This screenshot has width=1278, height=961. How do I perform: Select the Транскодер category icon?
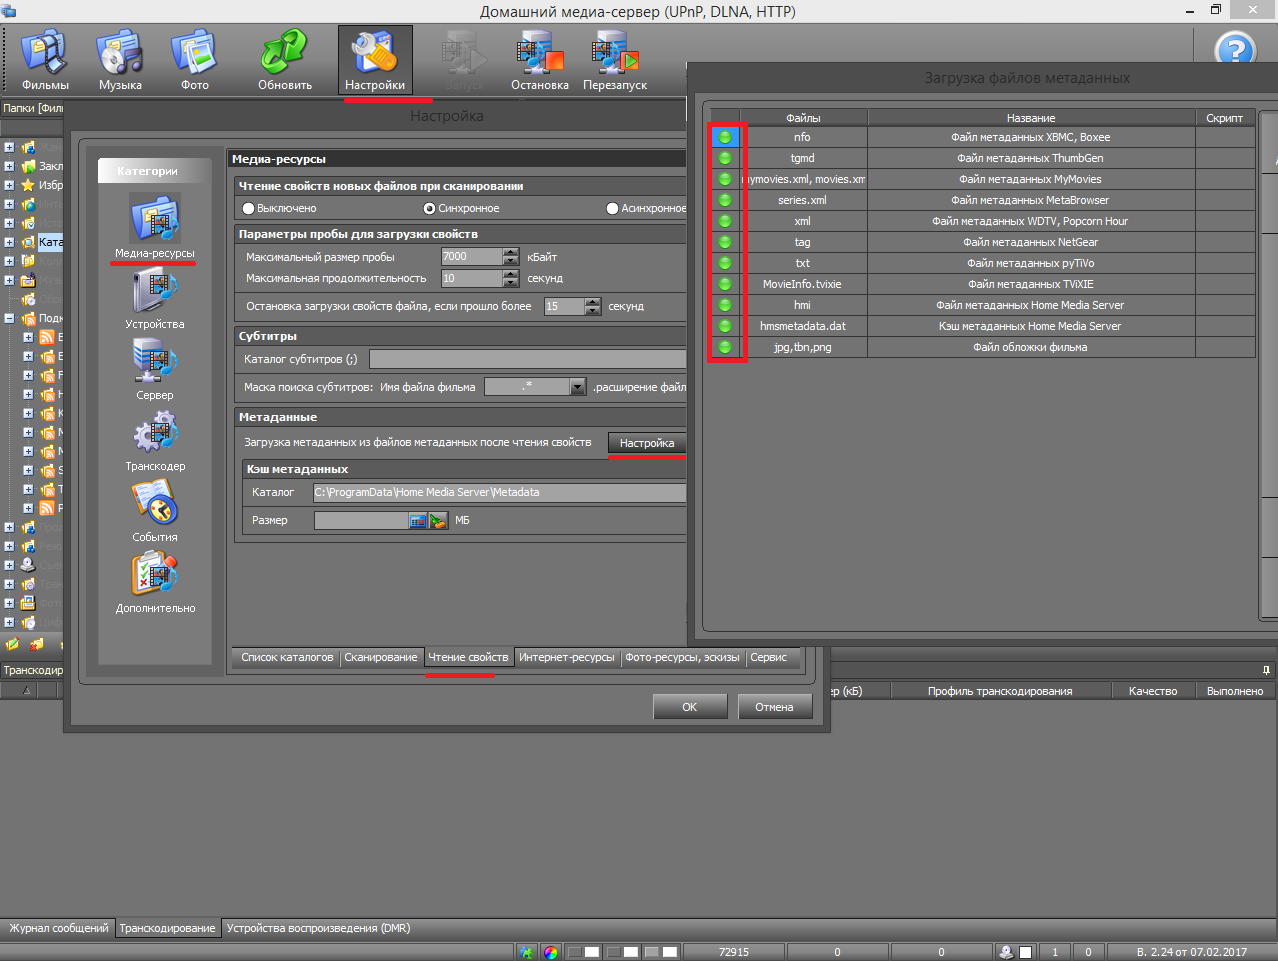coord(155,438)
